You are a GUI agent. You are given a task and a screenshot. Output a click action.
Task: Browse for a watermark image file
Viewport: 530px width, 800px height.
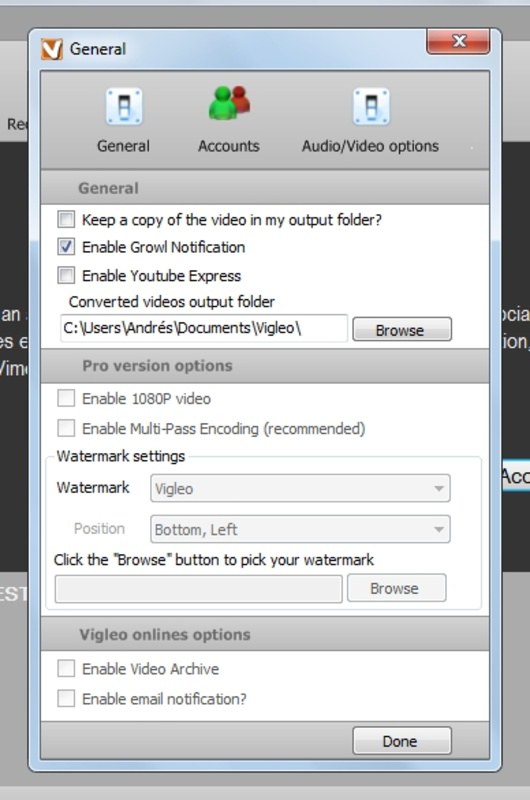(397, 588)
